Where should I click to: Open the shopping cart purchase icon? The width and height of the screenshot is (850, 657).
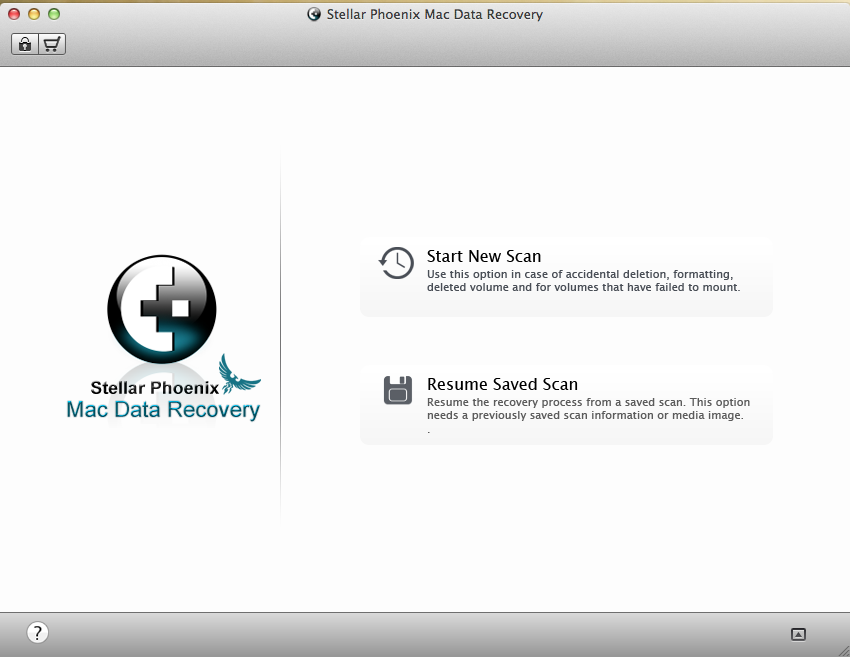pyautogui.click(x=52, y=44)
